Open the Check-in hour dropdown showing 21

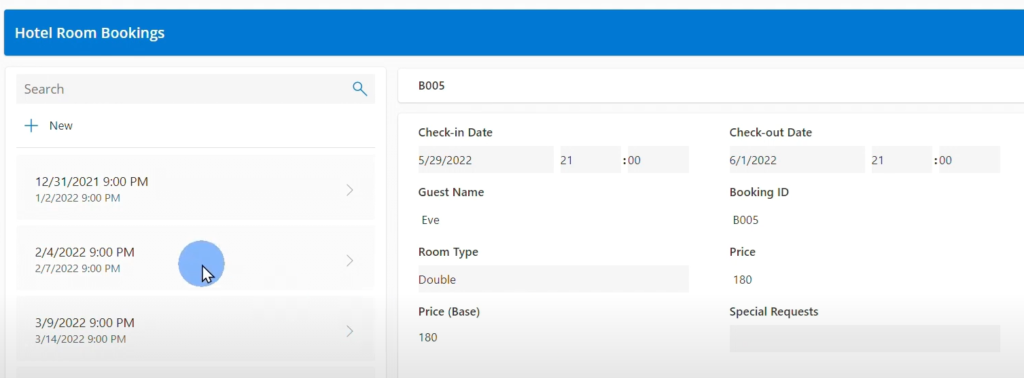590,160
